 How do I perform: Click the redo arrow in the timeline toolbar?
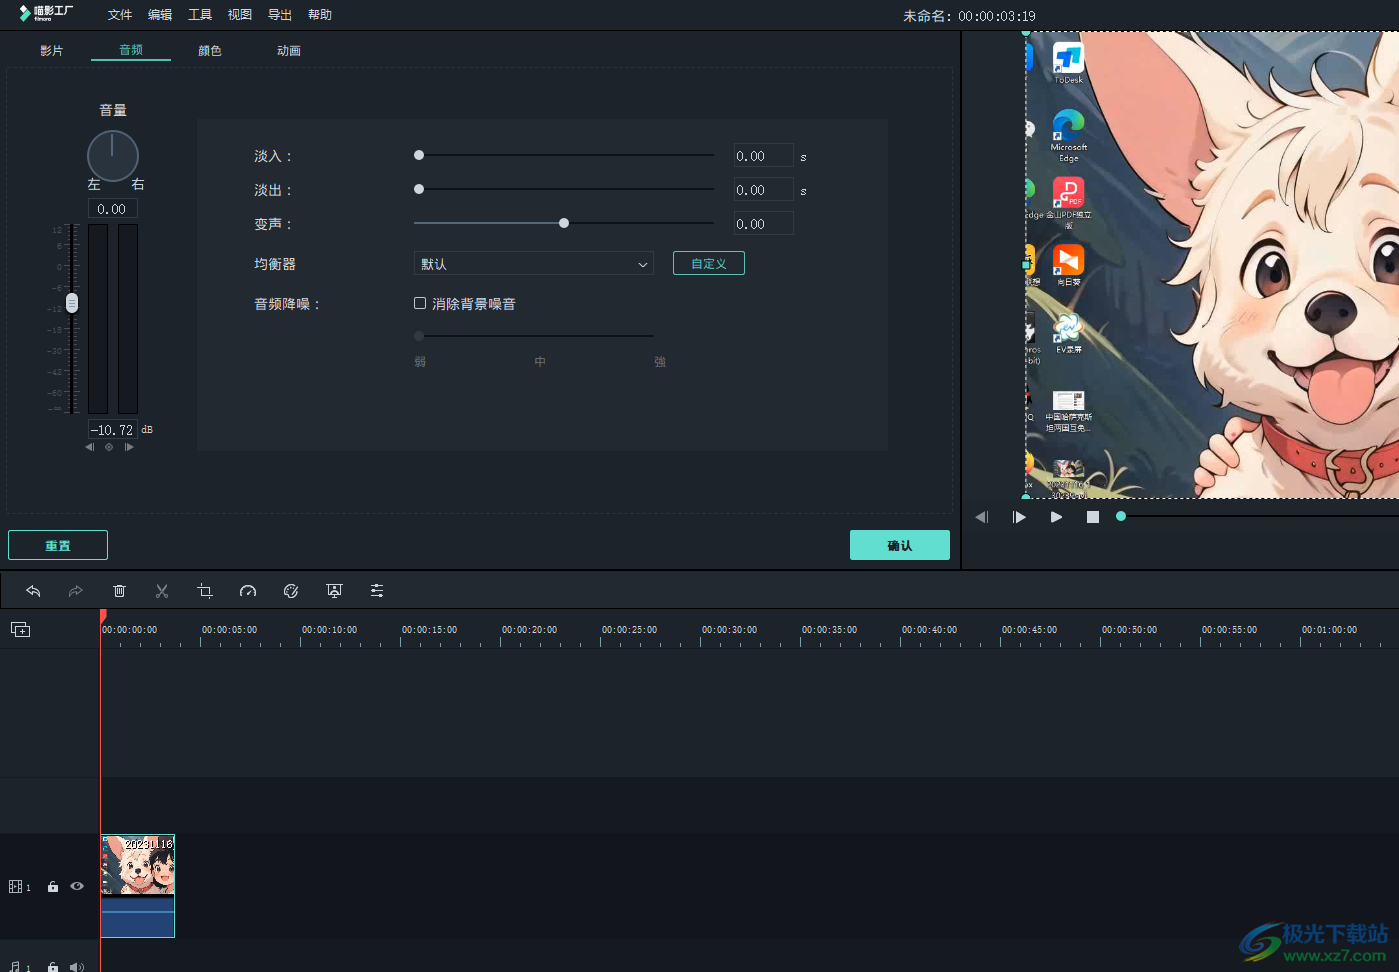pos(76,591)
